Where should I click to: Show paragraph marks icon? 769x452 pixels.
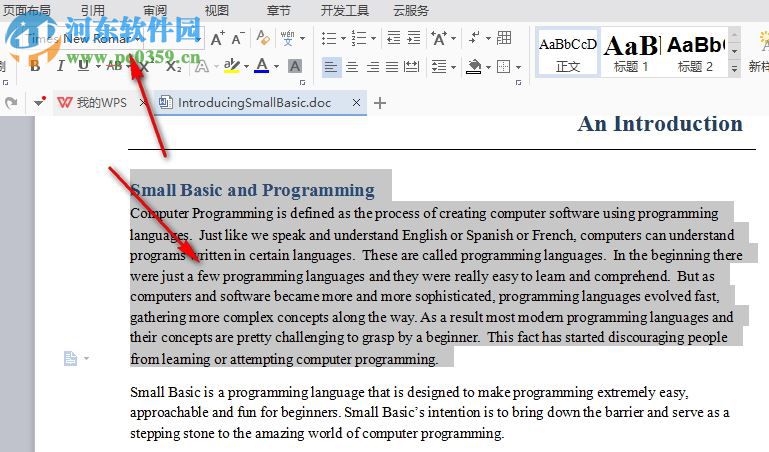pyautogui.click(x=474, y=37)
